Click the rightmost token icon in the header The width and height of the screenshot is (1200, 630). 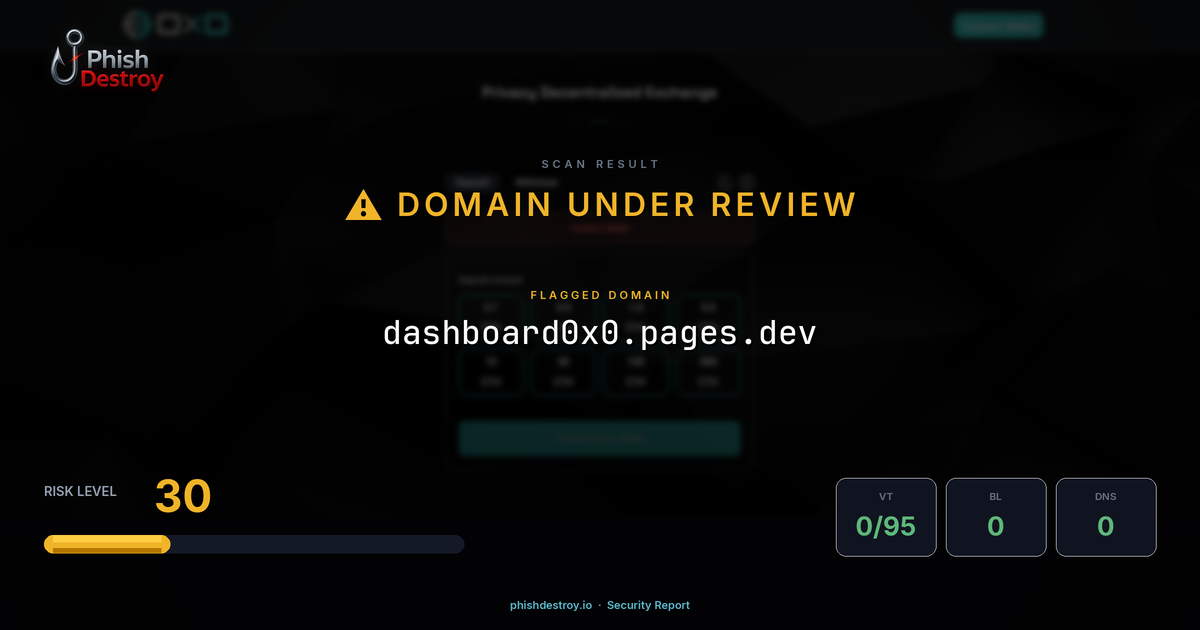point(215,22)
